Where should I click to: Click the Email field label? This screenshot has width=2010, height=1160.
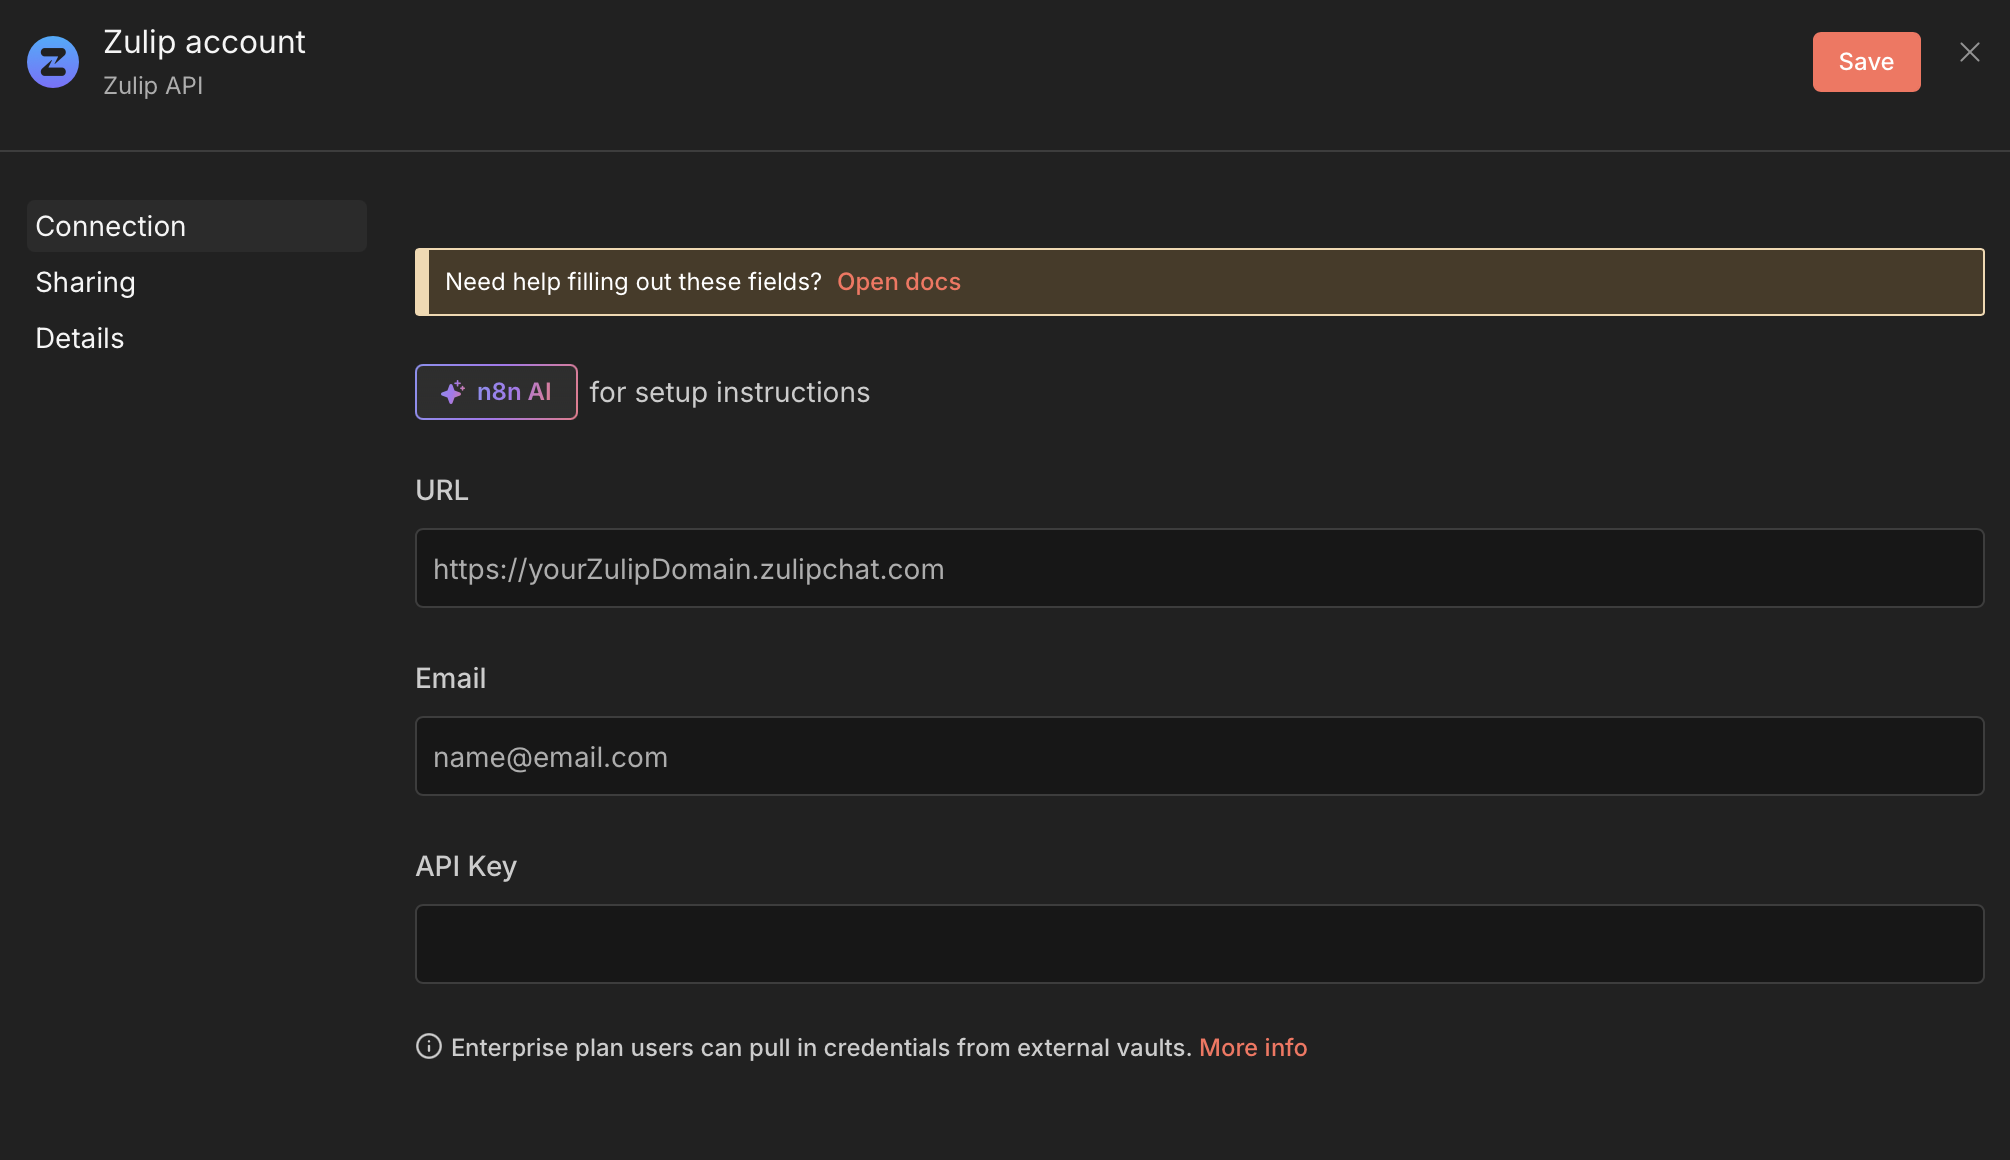click(451, 678)
